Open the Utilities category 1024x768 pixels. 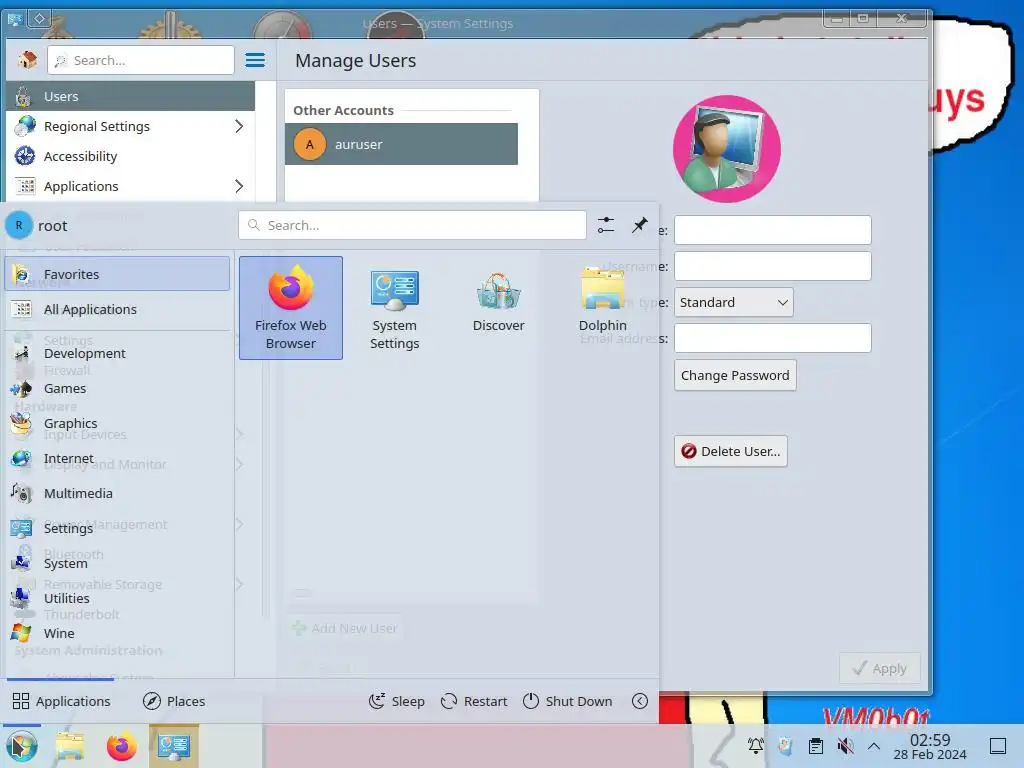pyautogui.click(x=119, y=598)
